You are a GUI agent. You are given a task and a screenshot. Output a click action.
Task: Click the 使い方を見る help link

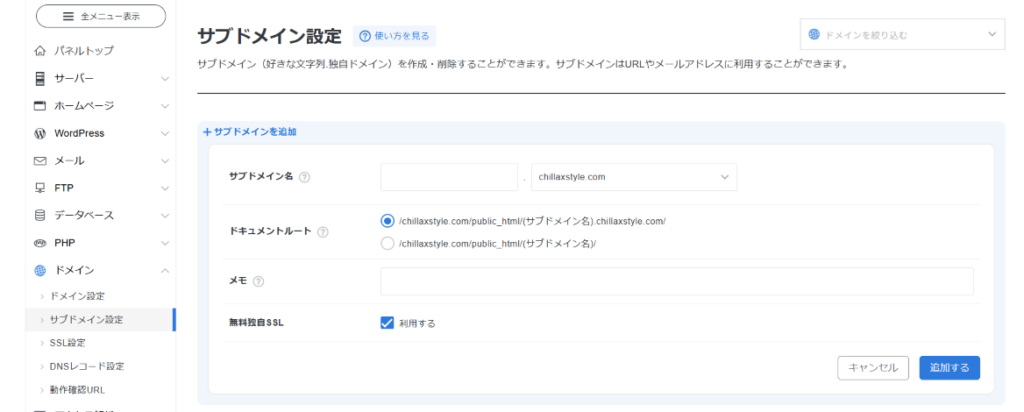point(394,36)
